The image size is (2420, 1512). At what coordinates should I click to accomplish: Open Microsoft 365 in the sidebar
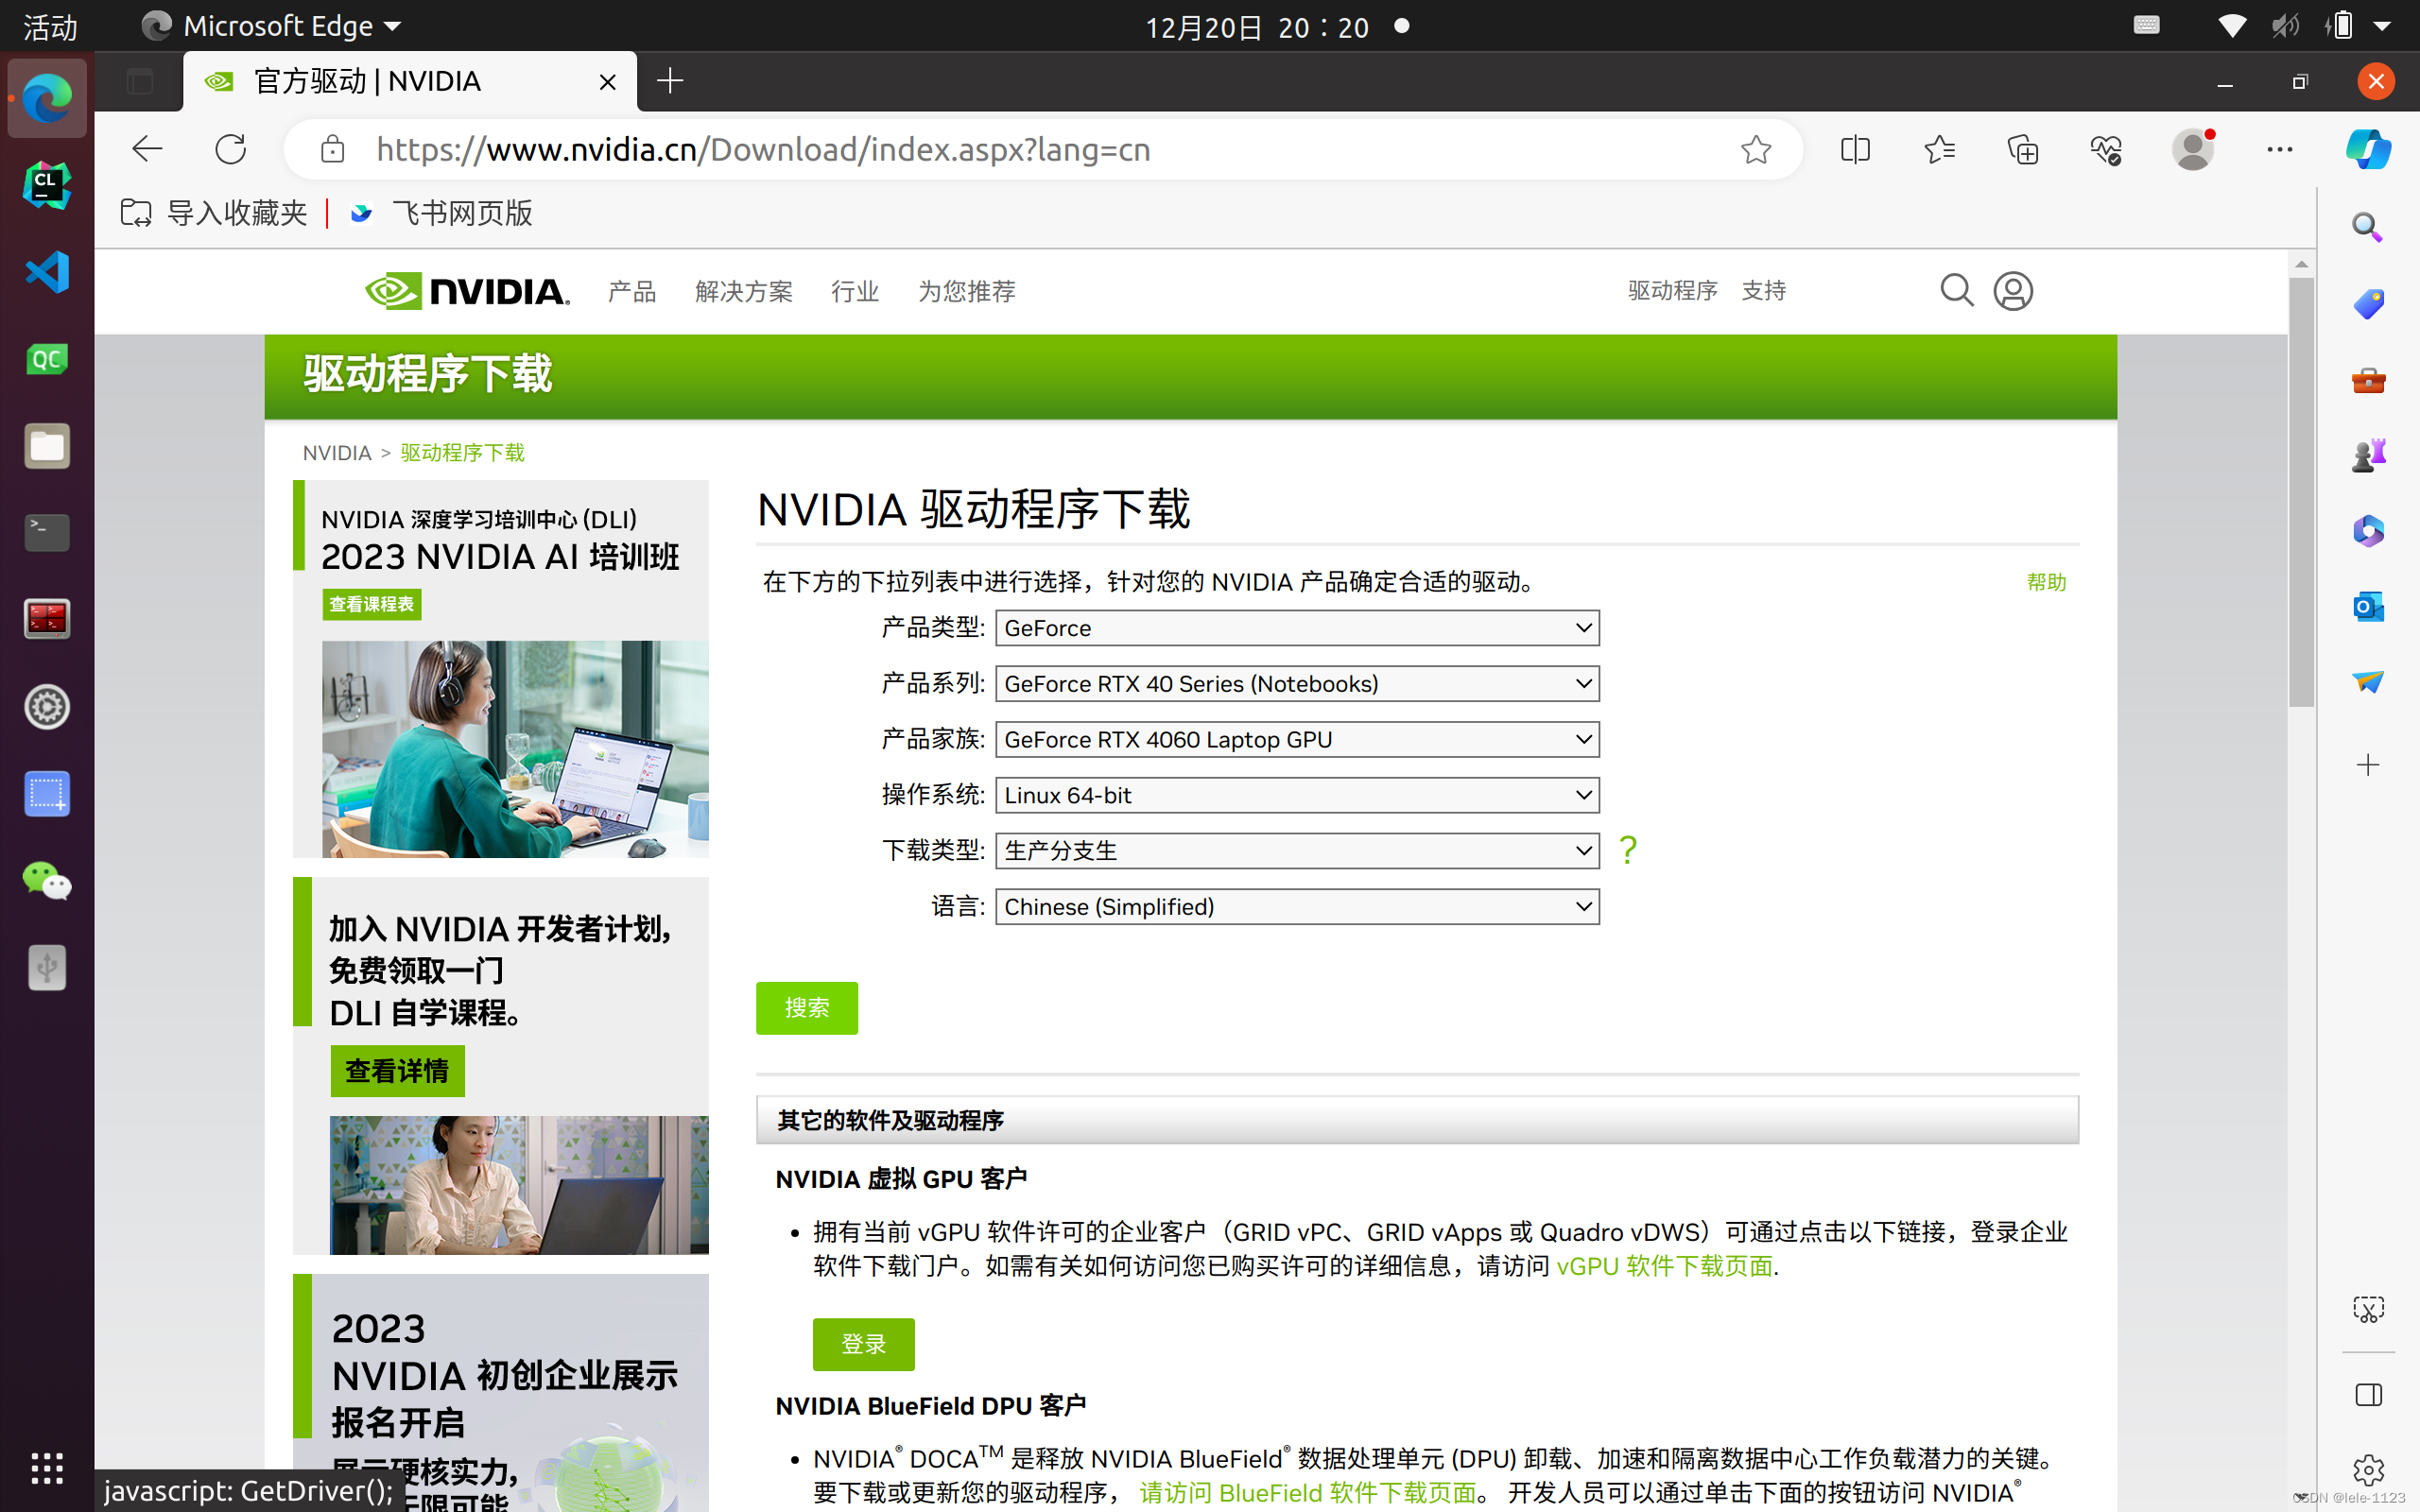click(2367, 531)
